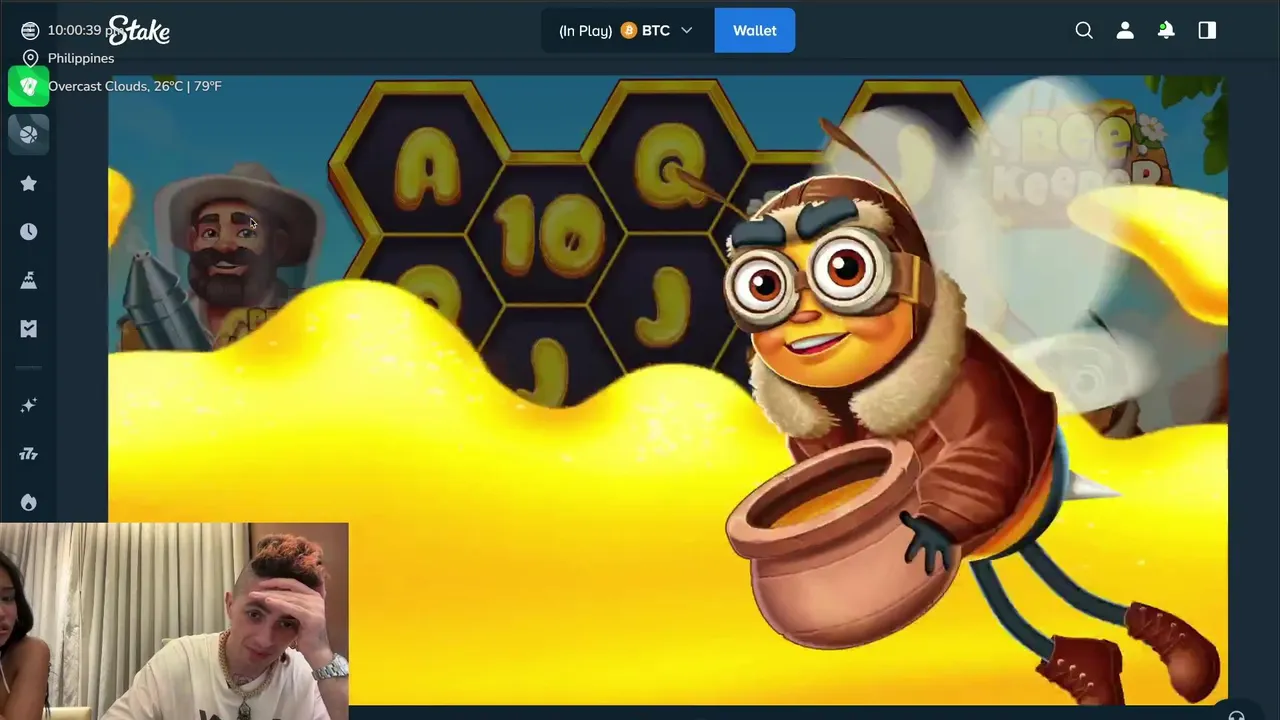Viewport: 1280px width, 720px height.
Task: Click the '10:00:39' time display
Action: (x=76, y=31)
